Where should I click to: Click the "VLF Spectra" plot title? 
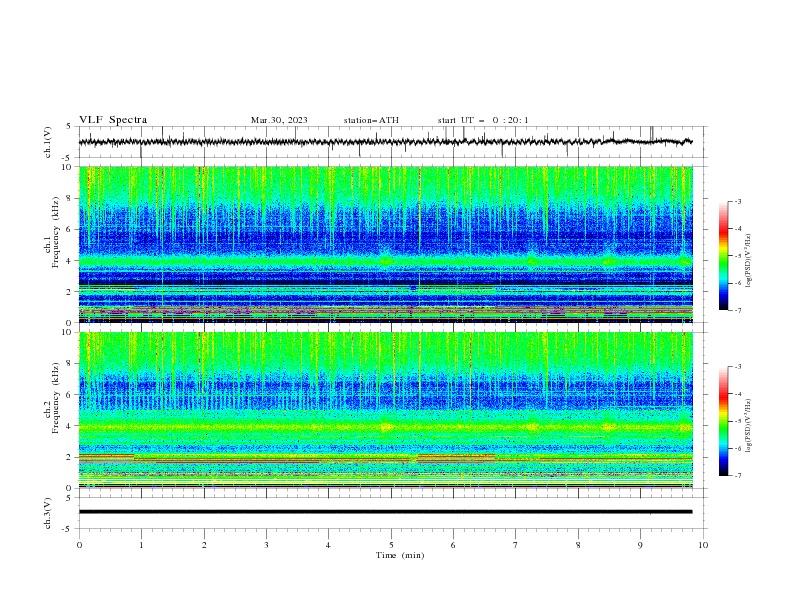[x=113, y=120]
